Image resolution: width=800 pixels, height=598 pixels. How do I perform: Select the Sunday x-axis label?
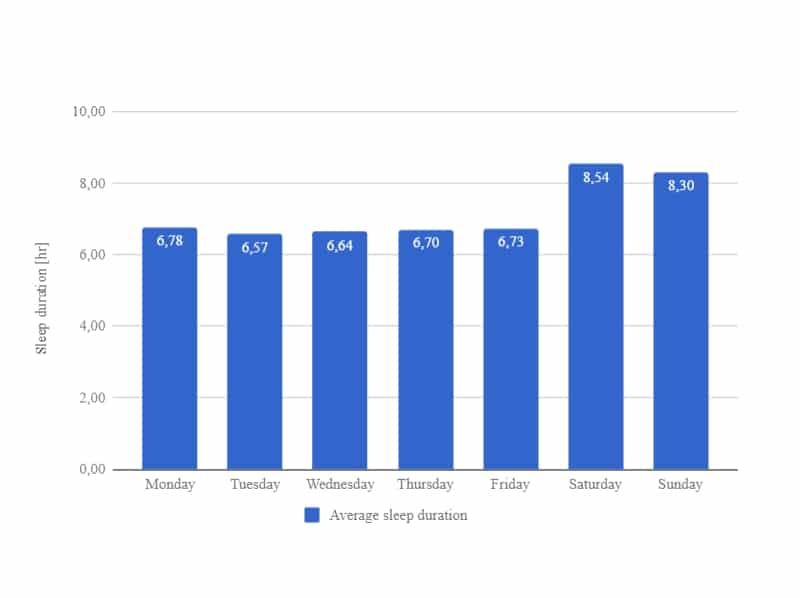pos(680,484)
